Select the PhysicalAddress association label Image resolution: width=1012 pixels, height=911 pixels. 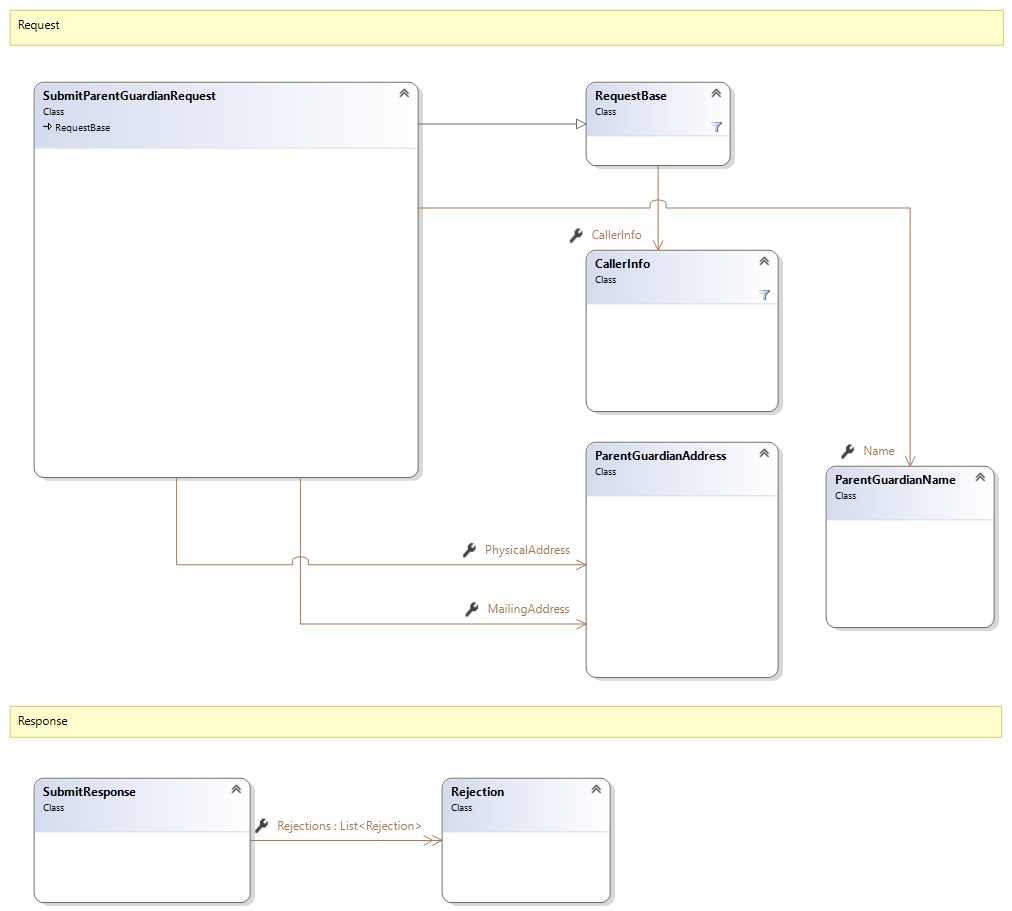coord(527,550)
